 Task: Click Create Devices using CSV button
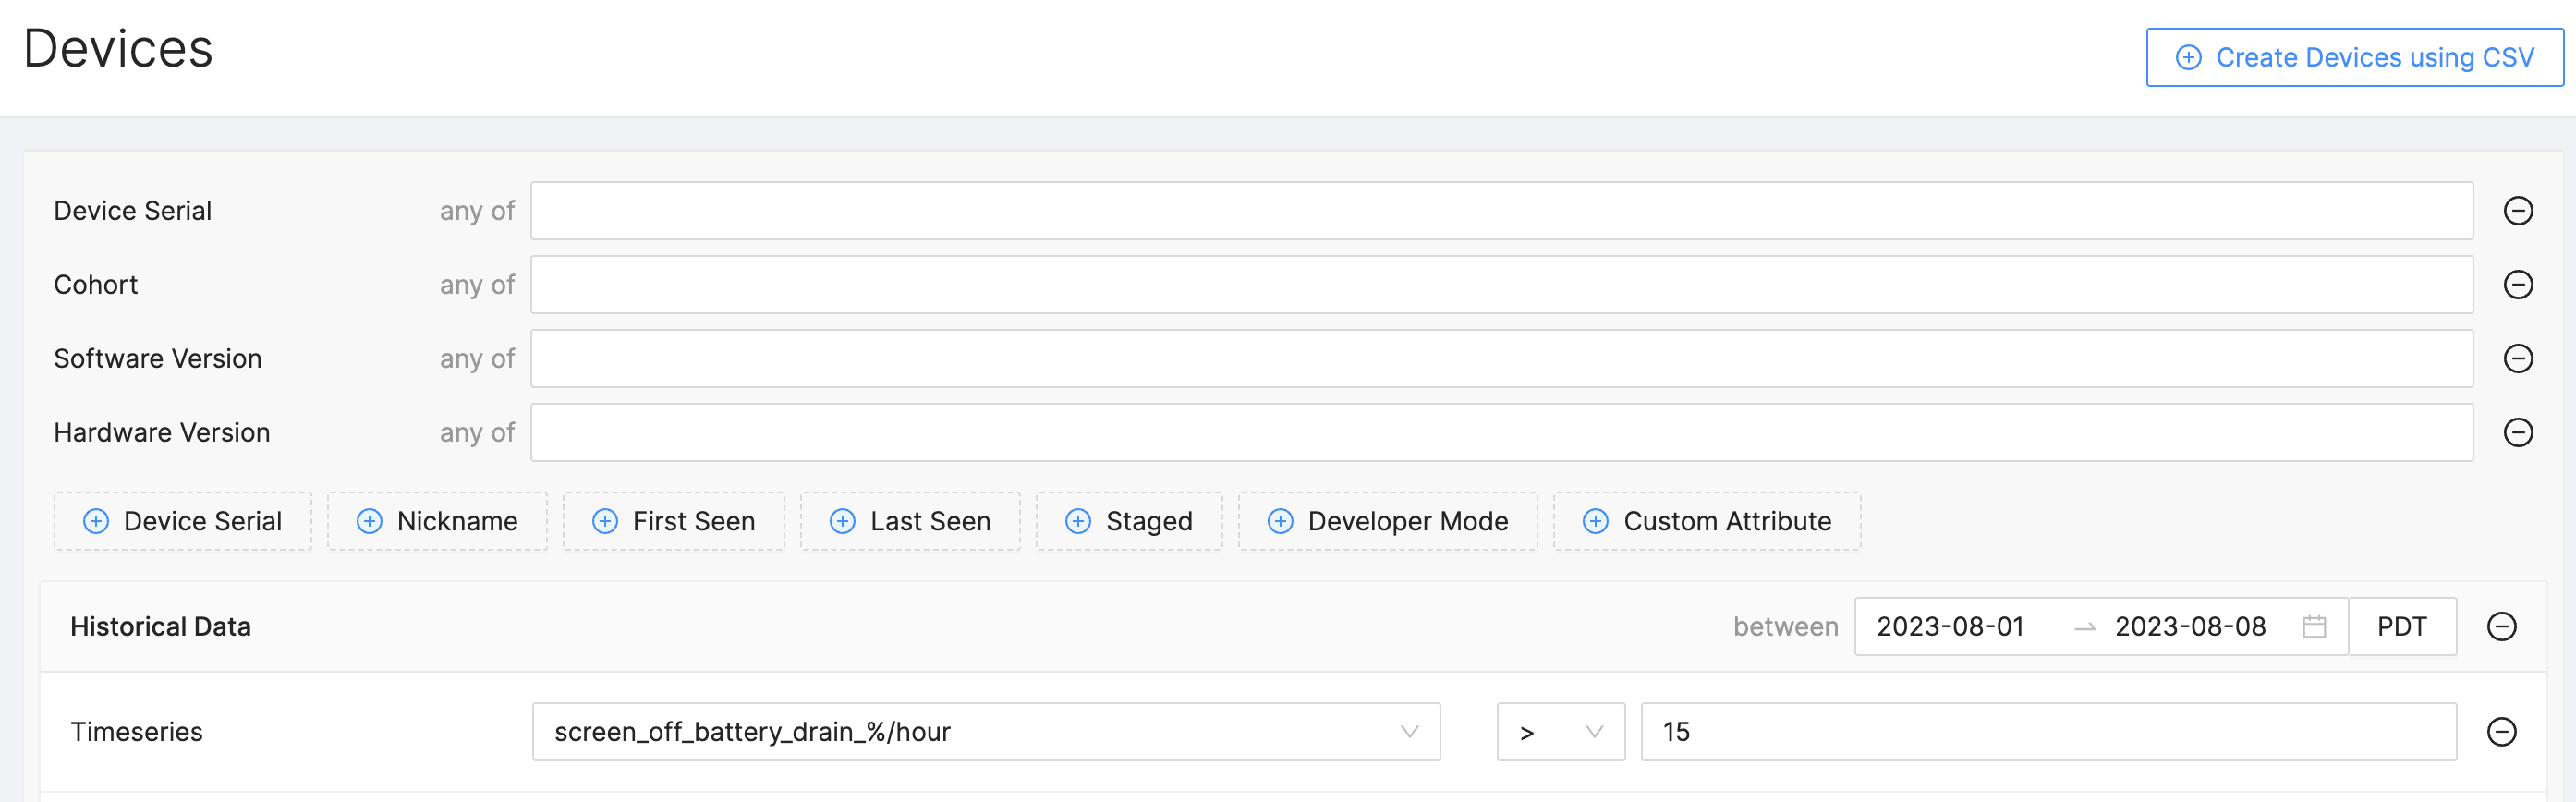(x=2354, y=58)
